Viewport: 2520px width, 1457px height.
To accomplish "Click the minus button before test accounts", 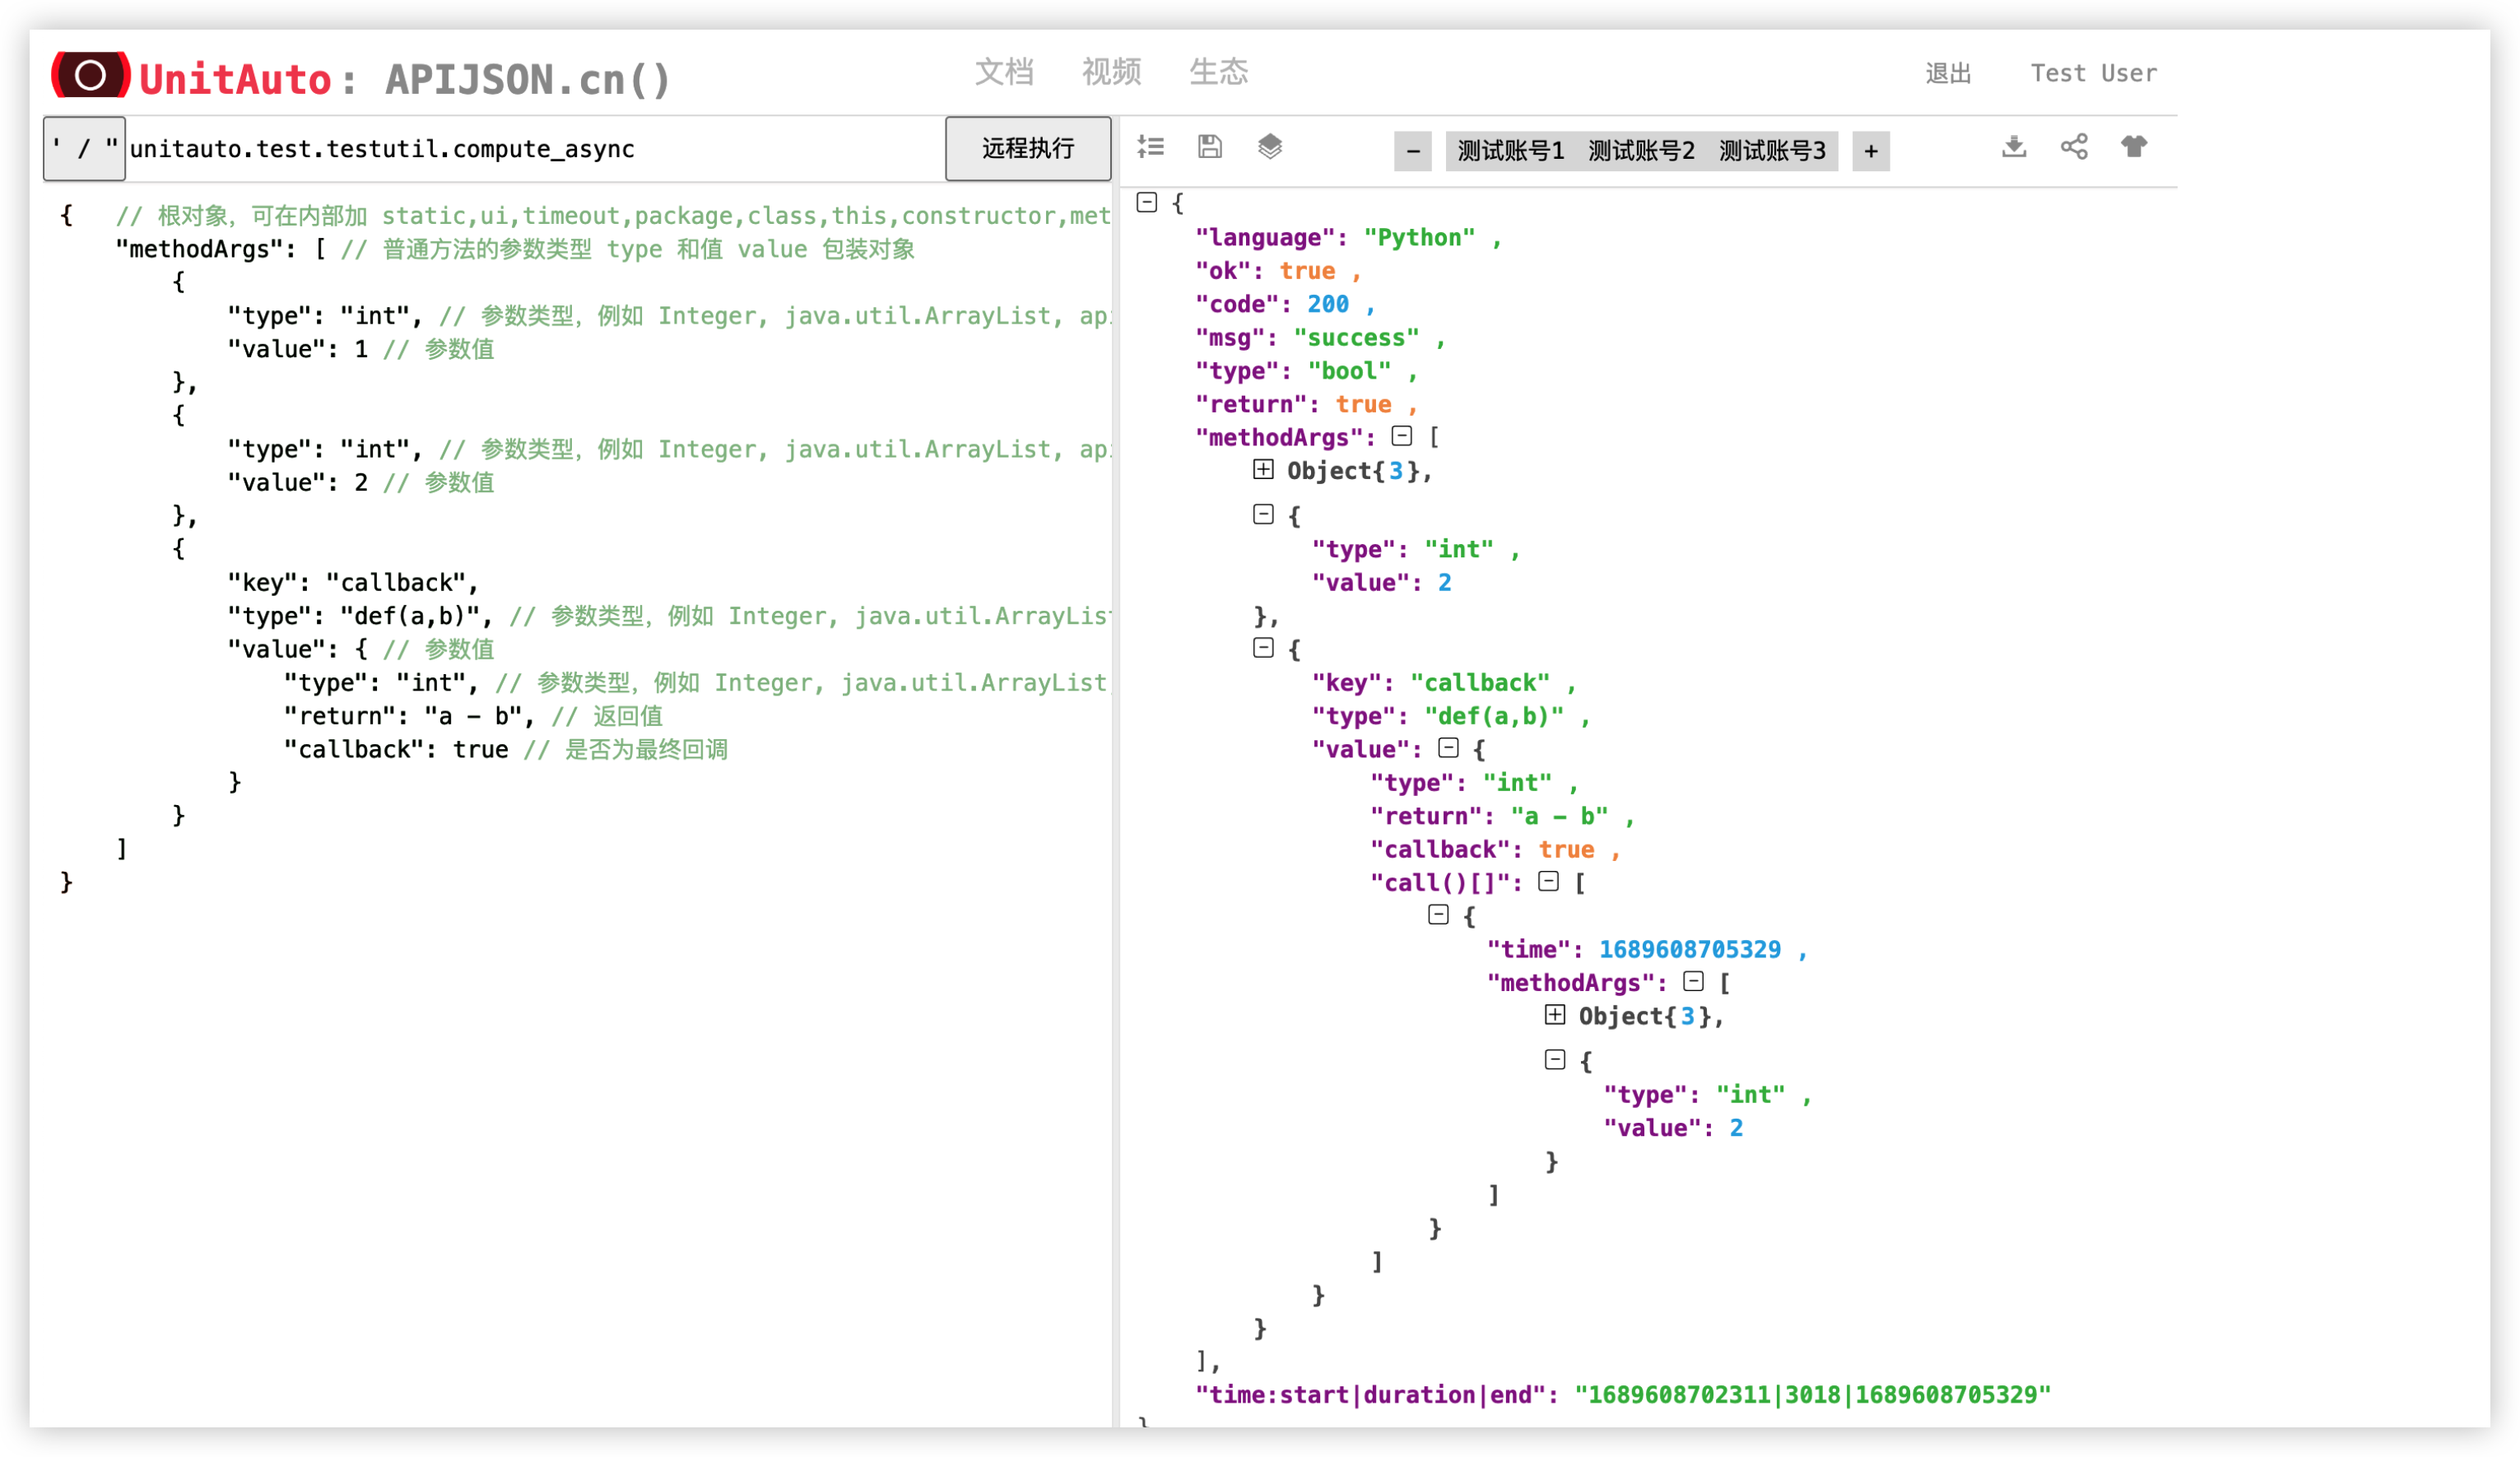I will pos(1413,151).
